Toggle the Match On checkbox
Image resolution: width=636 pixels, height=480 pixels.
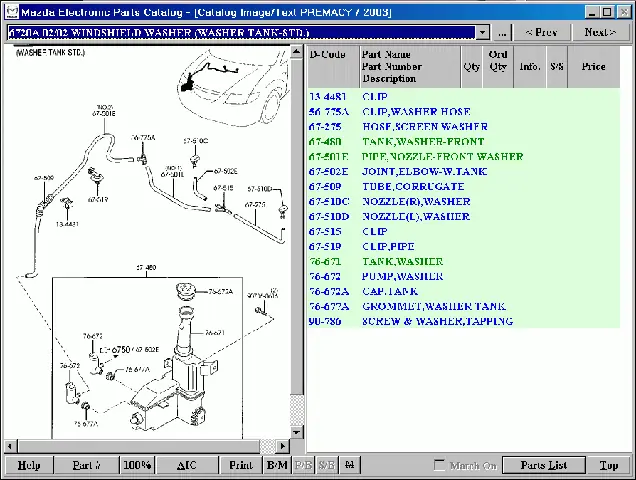(439, 465)
